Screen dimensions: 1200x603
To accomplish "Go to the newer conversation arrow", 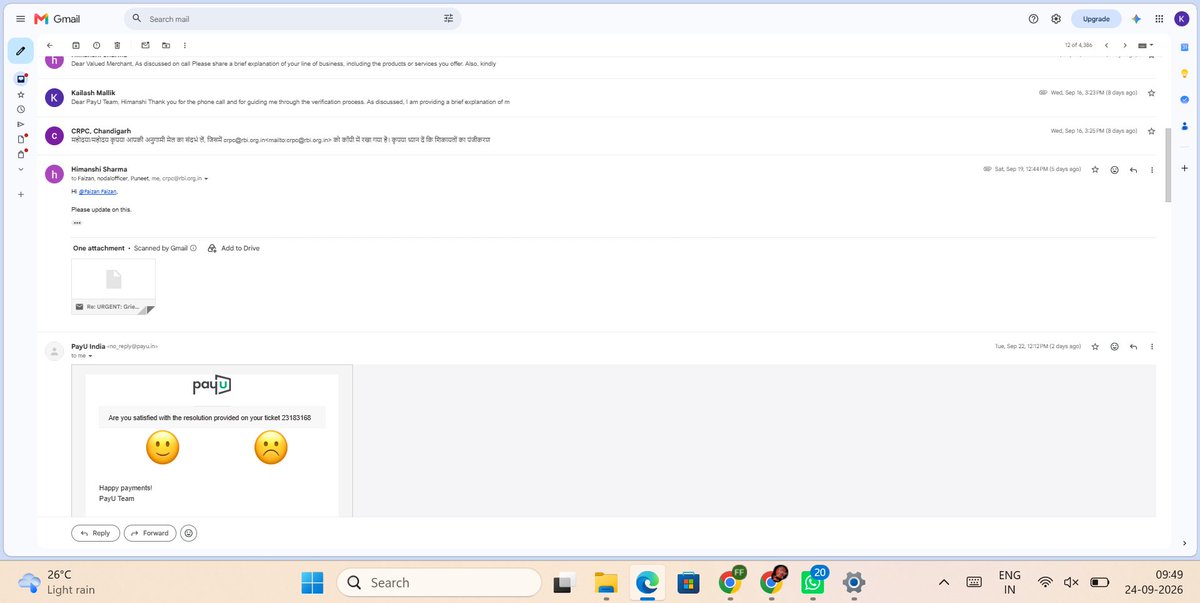I will [x=1106, y=45].
